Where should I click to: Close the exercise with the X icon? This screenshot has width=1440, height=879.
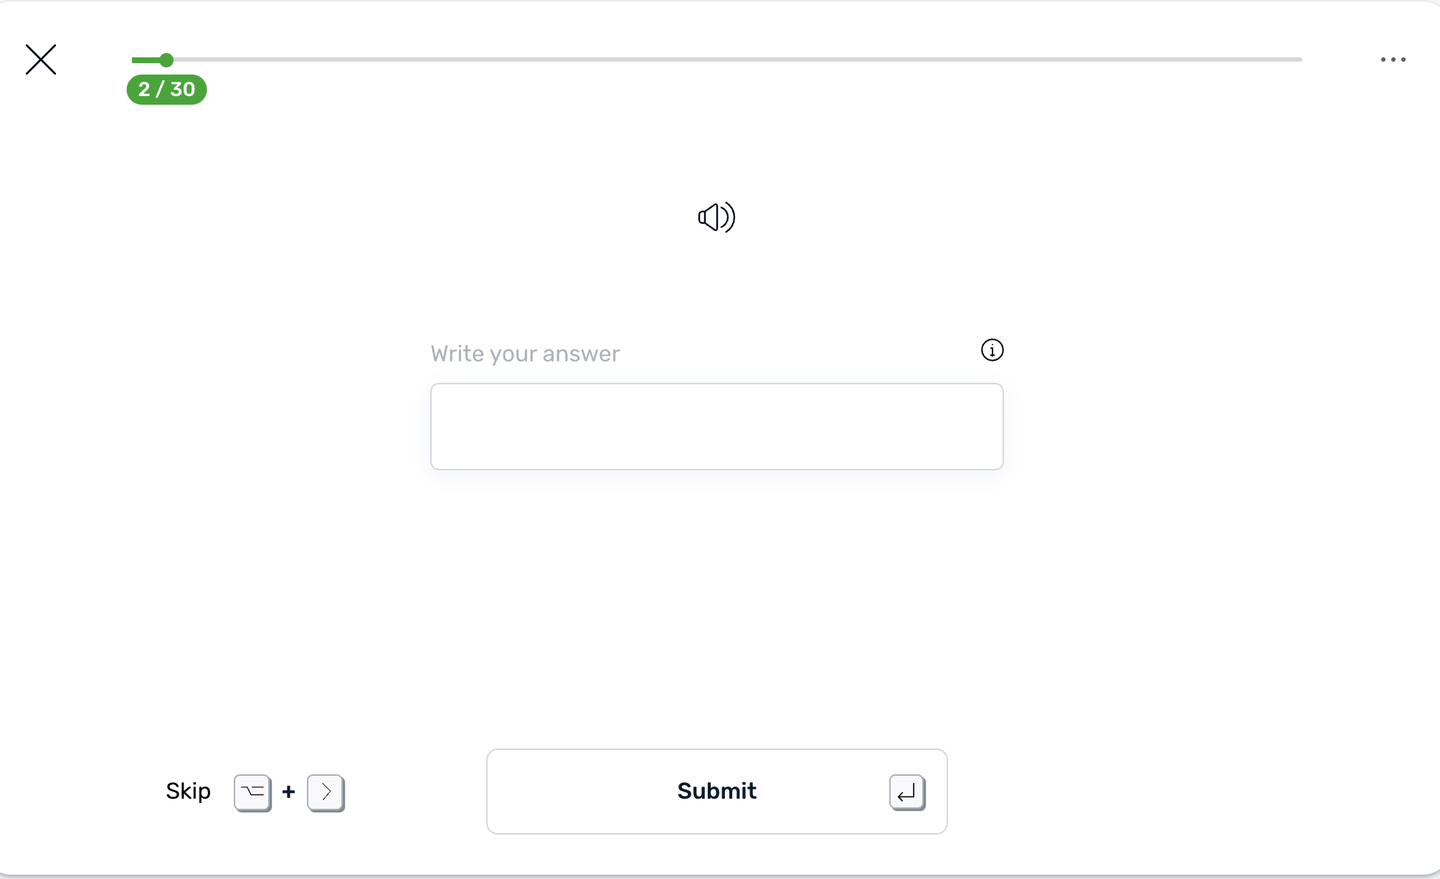point(41,60)
